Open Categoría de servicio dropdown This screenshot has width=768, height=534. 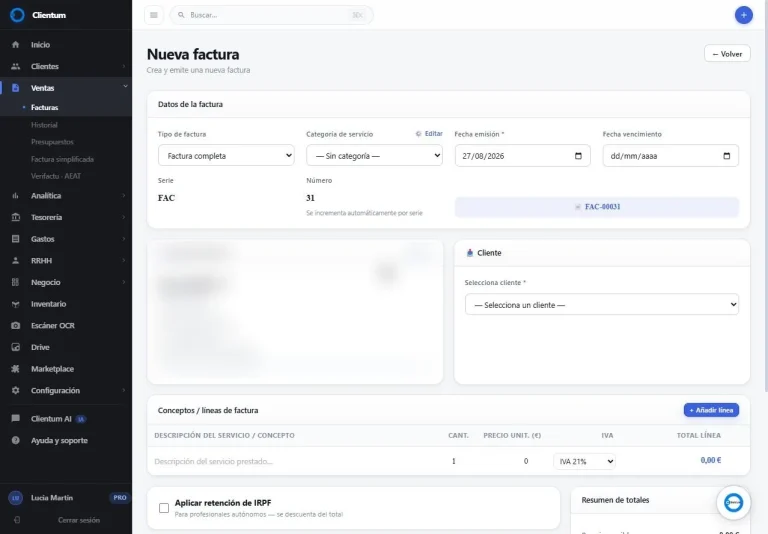tap(375, 155)
